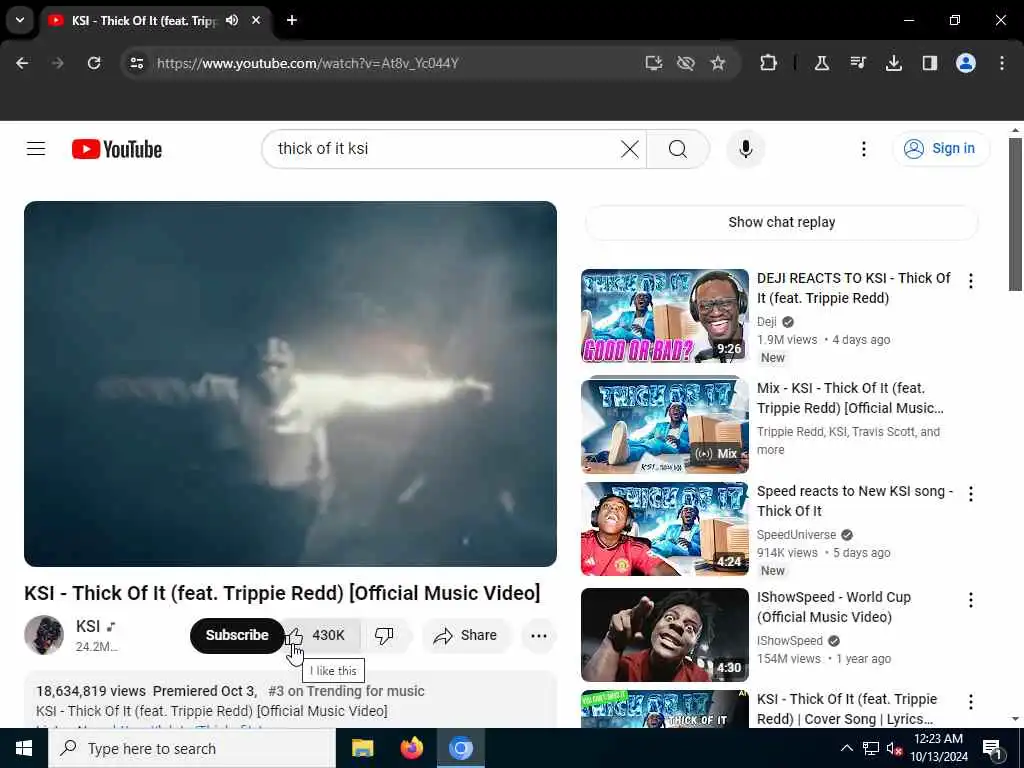
Task: Open more actions ellipsis under video
Action: pyautogui.click(x=539, y=635)
